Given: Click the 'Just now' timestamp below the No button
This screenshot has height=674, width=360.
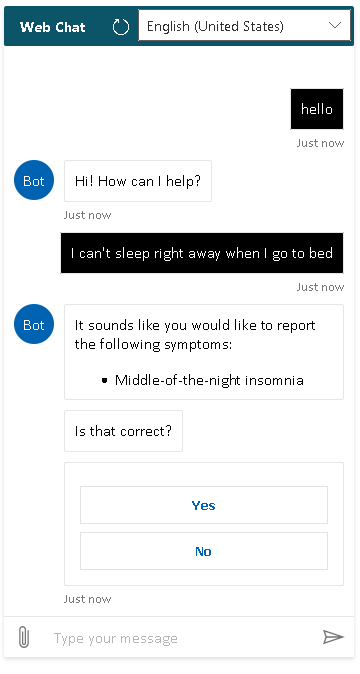Looking at the screenshot, I should (88, 599).
